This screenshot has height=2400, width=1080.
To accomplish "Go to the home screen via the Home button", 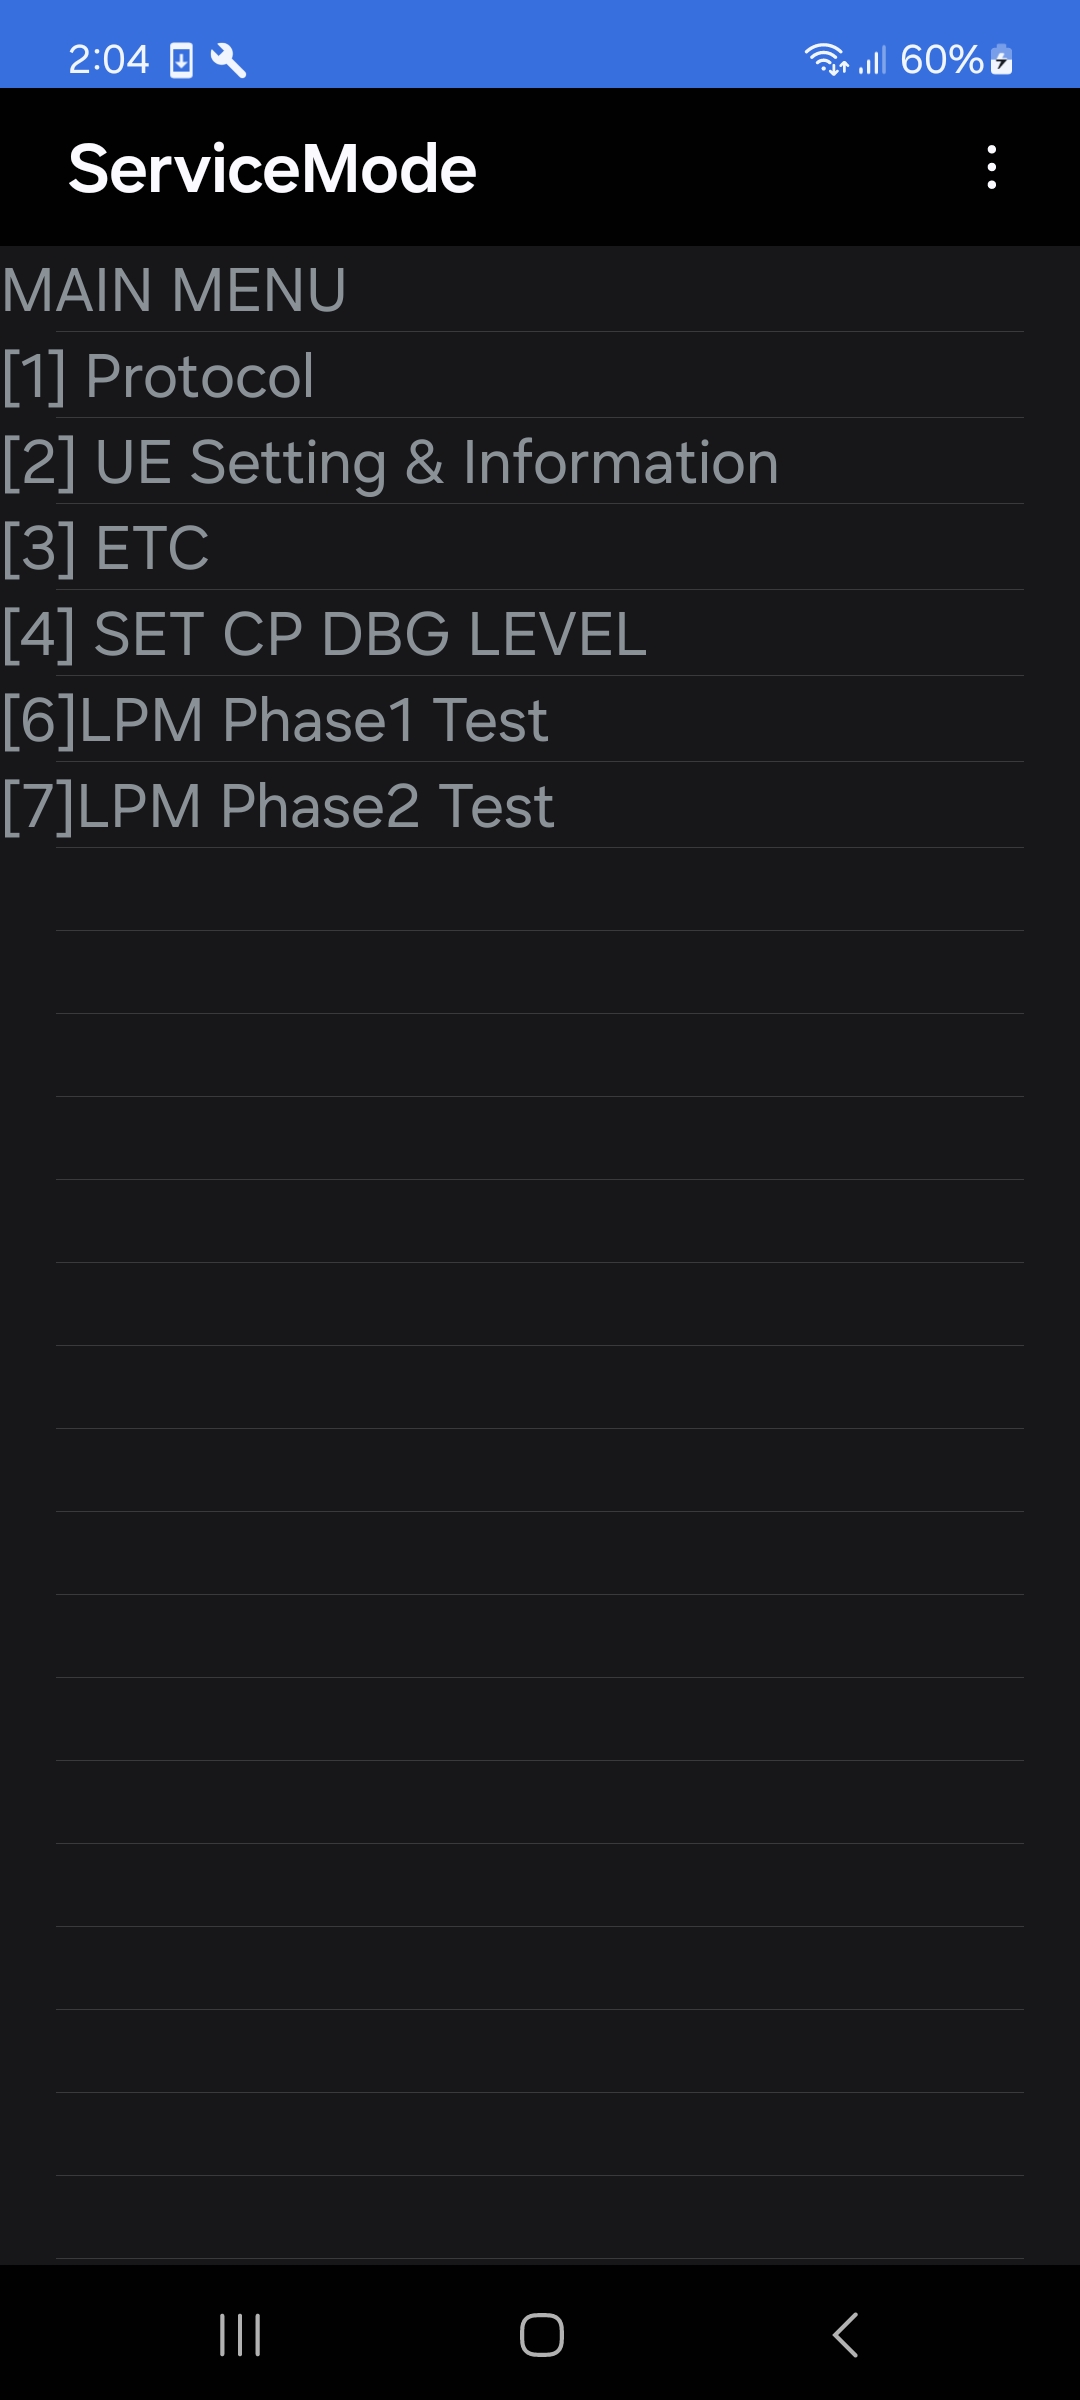I will [541, 2335].
